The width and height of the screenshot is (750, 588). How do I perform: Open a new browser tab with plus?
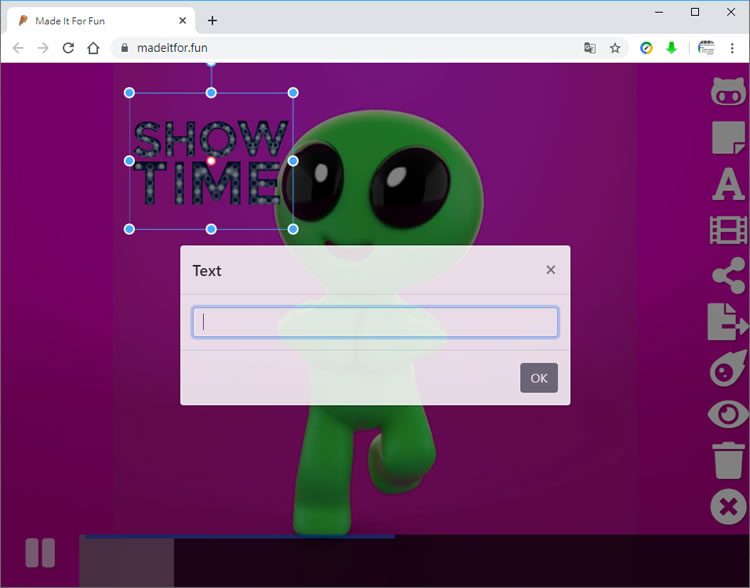coord(212,21)
